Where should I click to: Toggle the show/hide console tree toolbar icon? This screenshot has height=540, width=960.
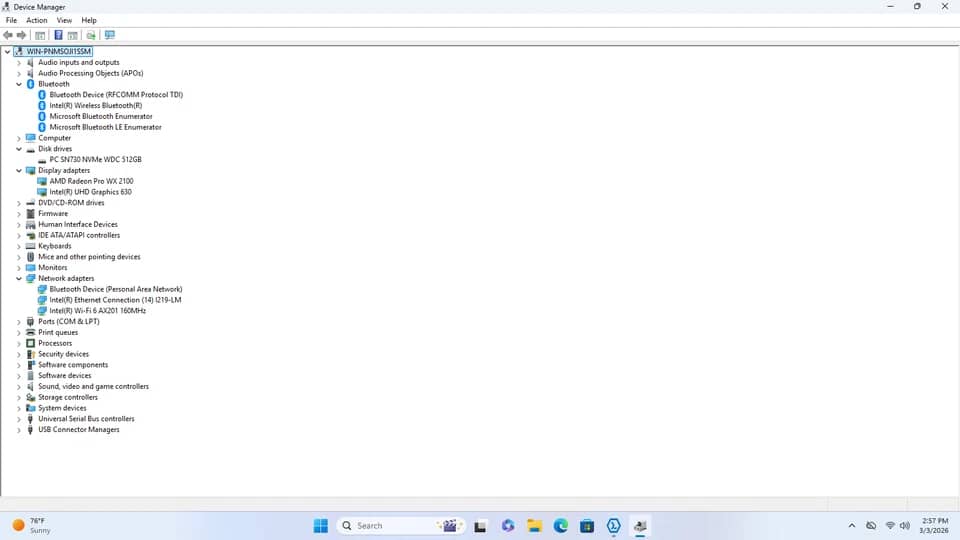click(40, 35)
